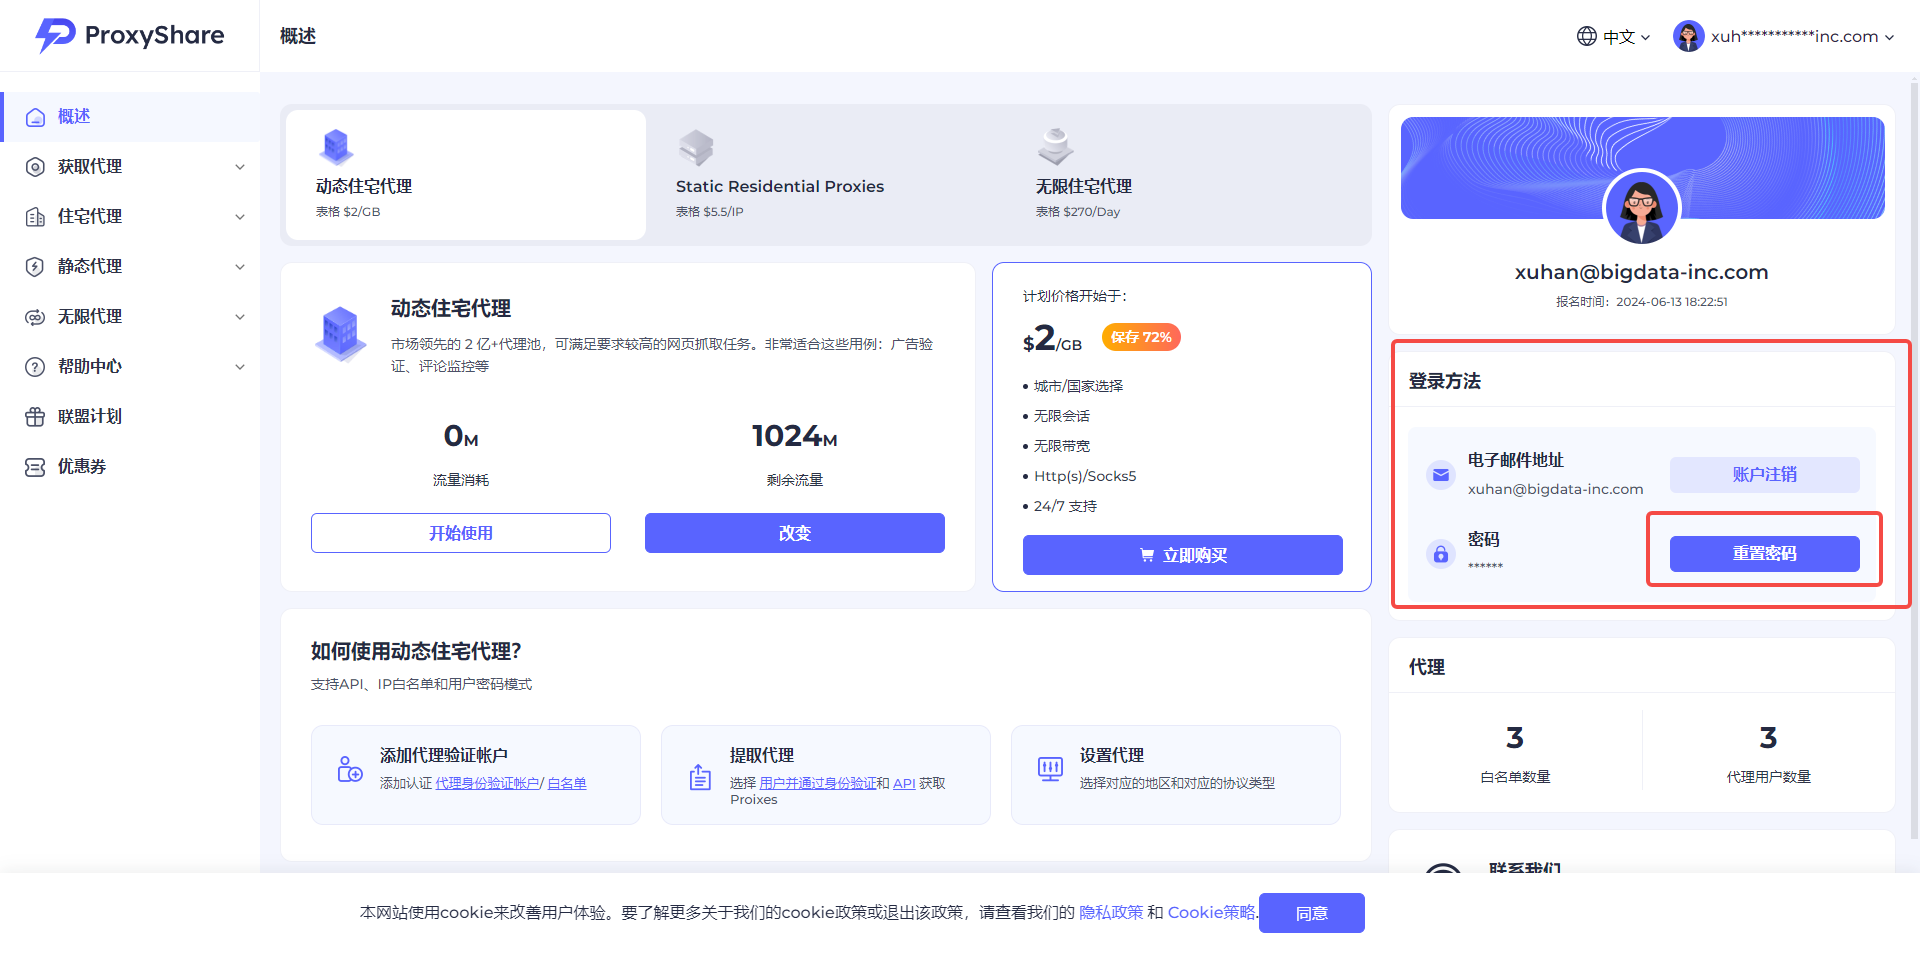Accept cookies with the 同意 button
1920x953 pixels.
coord(1312,913)
